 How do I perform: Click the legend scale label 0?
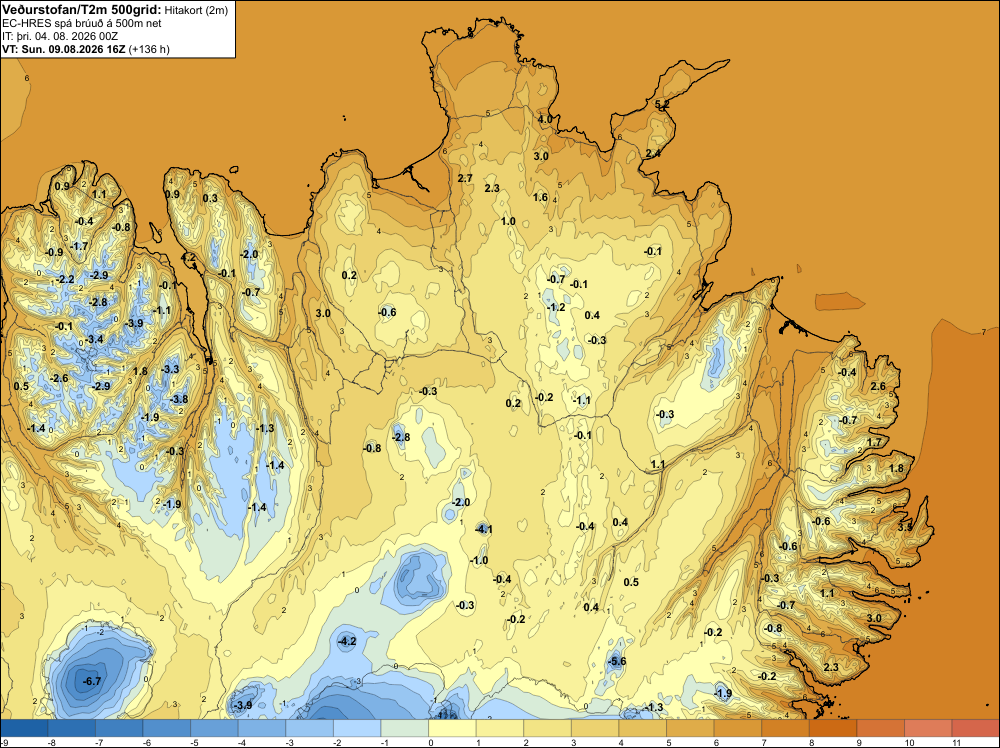(430, 742)
